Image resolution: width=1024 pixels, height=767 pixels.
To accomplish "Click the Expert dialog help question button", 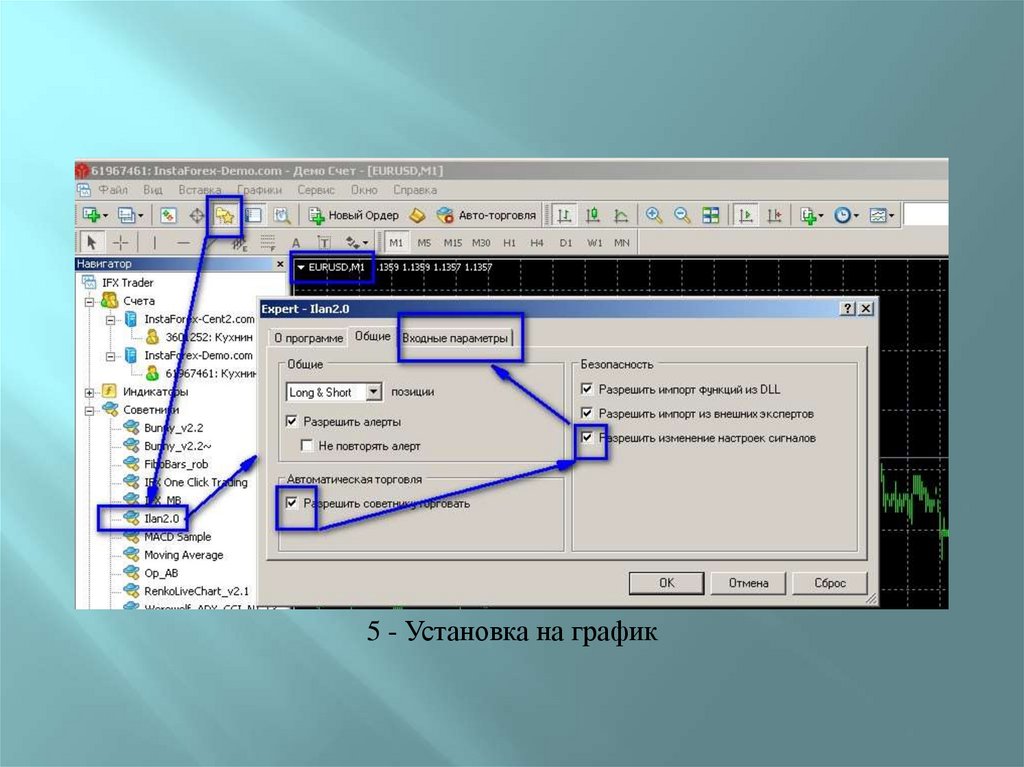I will click(848, 308).
